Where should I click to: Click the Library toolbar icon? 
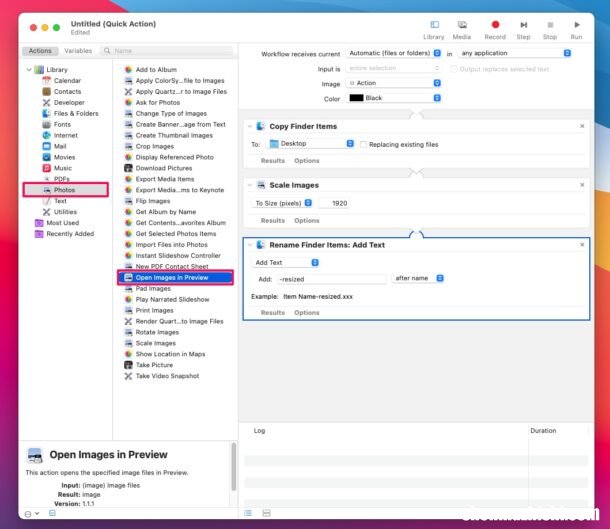(434, 25)
